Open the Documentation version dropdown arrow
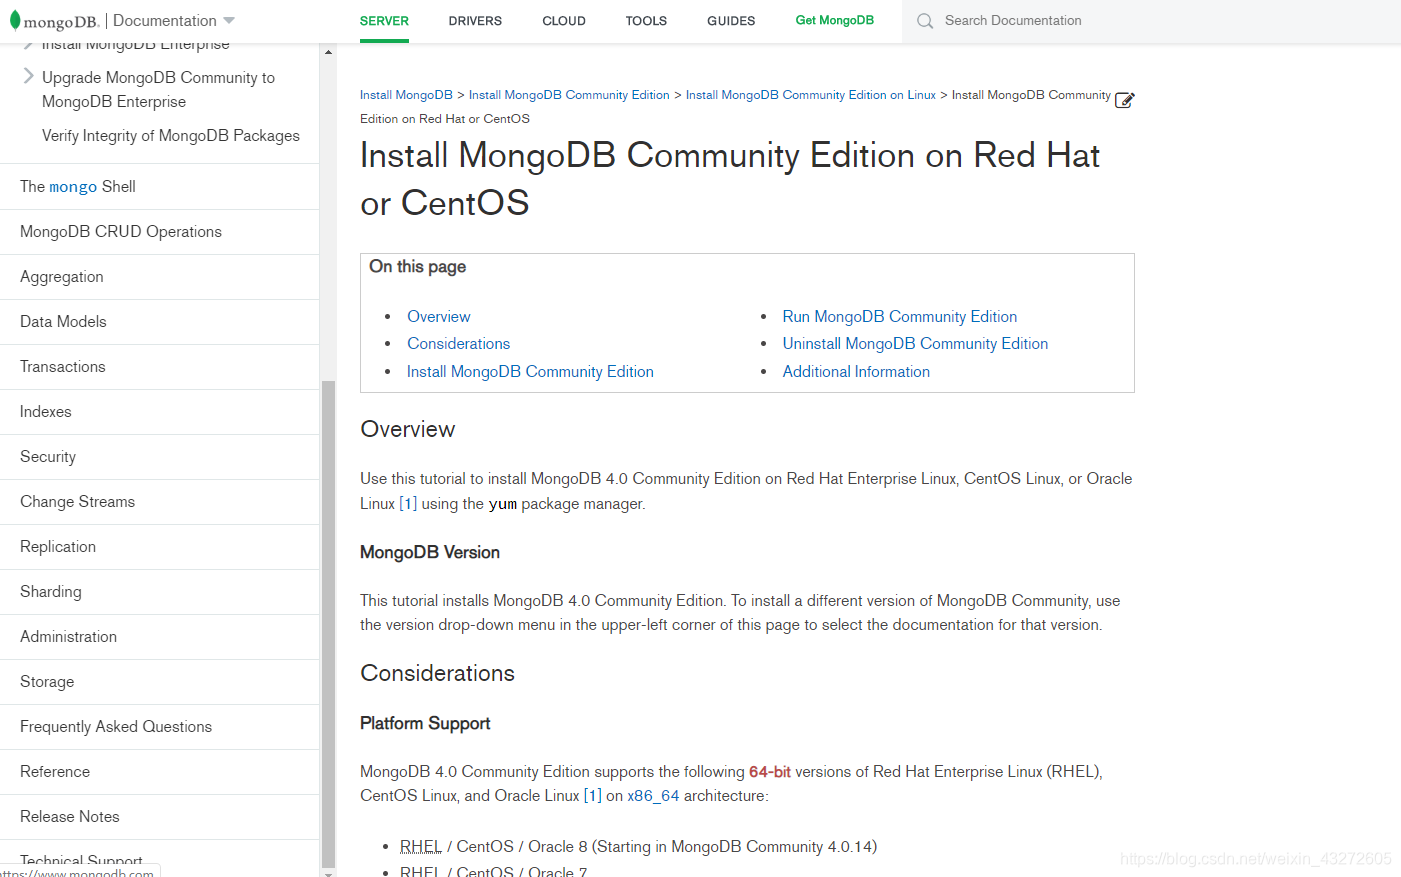1401x877 pixels. [229, 21]
